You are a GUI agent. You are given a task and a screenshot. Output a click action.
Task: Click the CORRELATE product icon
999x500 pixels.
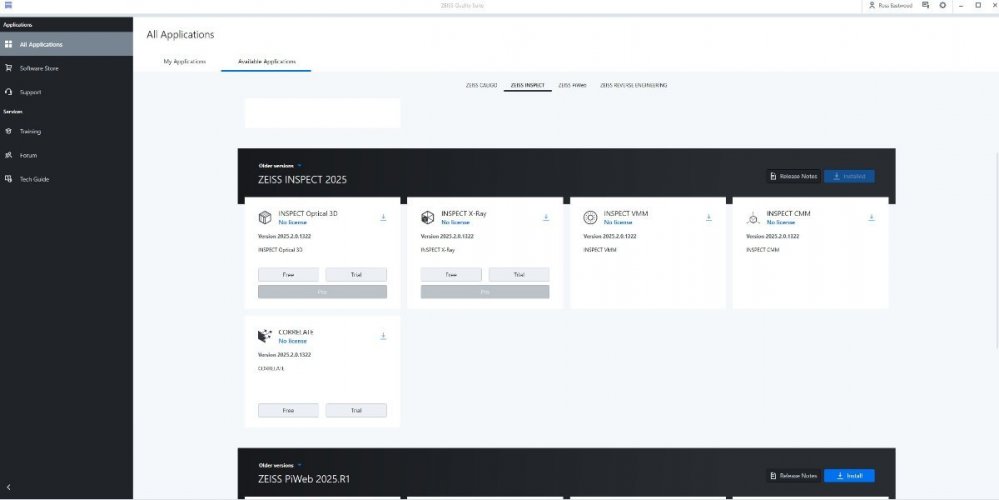click(x=264, y=336)
